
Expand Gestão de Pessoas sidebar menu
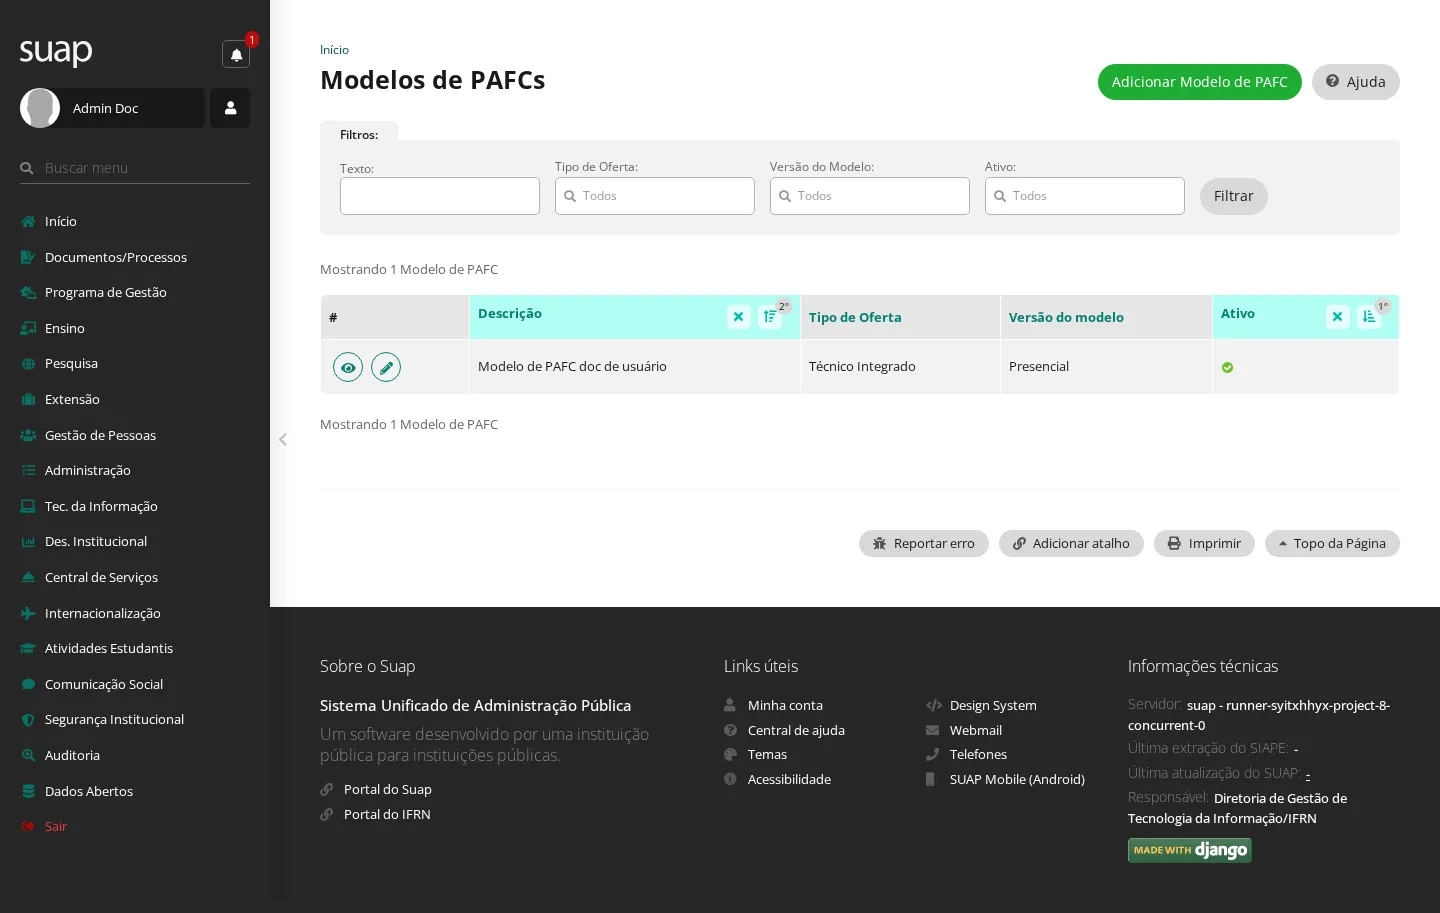[135, 435]
